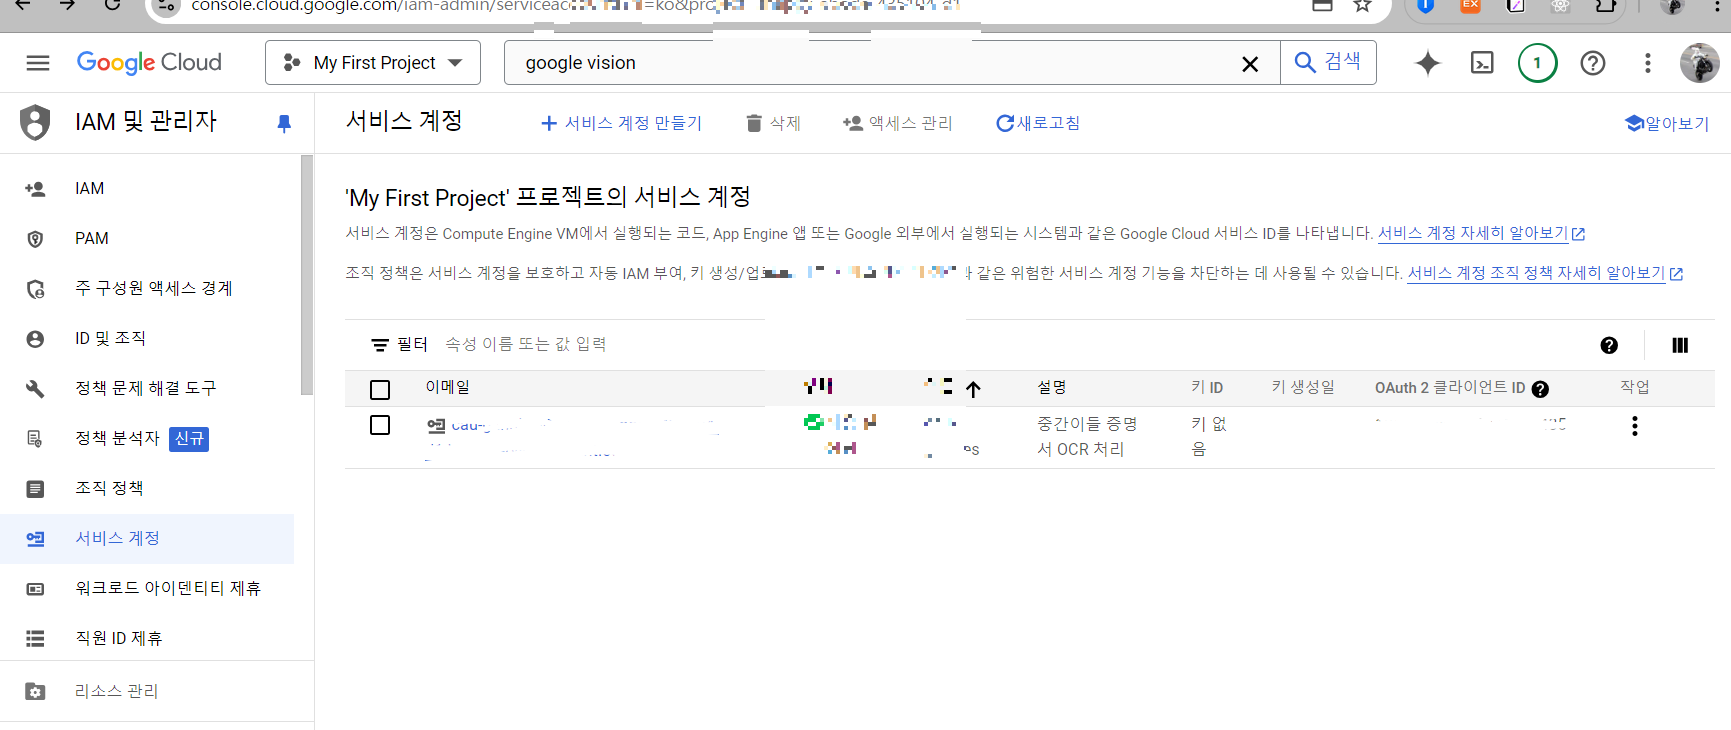Toggle the pin icon next to IAM 및 관리자
Screen dimensions: 1731x730
[x=284, y=123]
